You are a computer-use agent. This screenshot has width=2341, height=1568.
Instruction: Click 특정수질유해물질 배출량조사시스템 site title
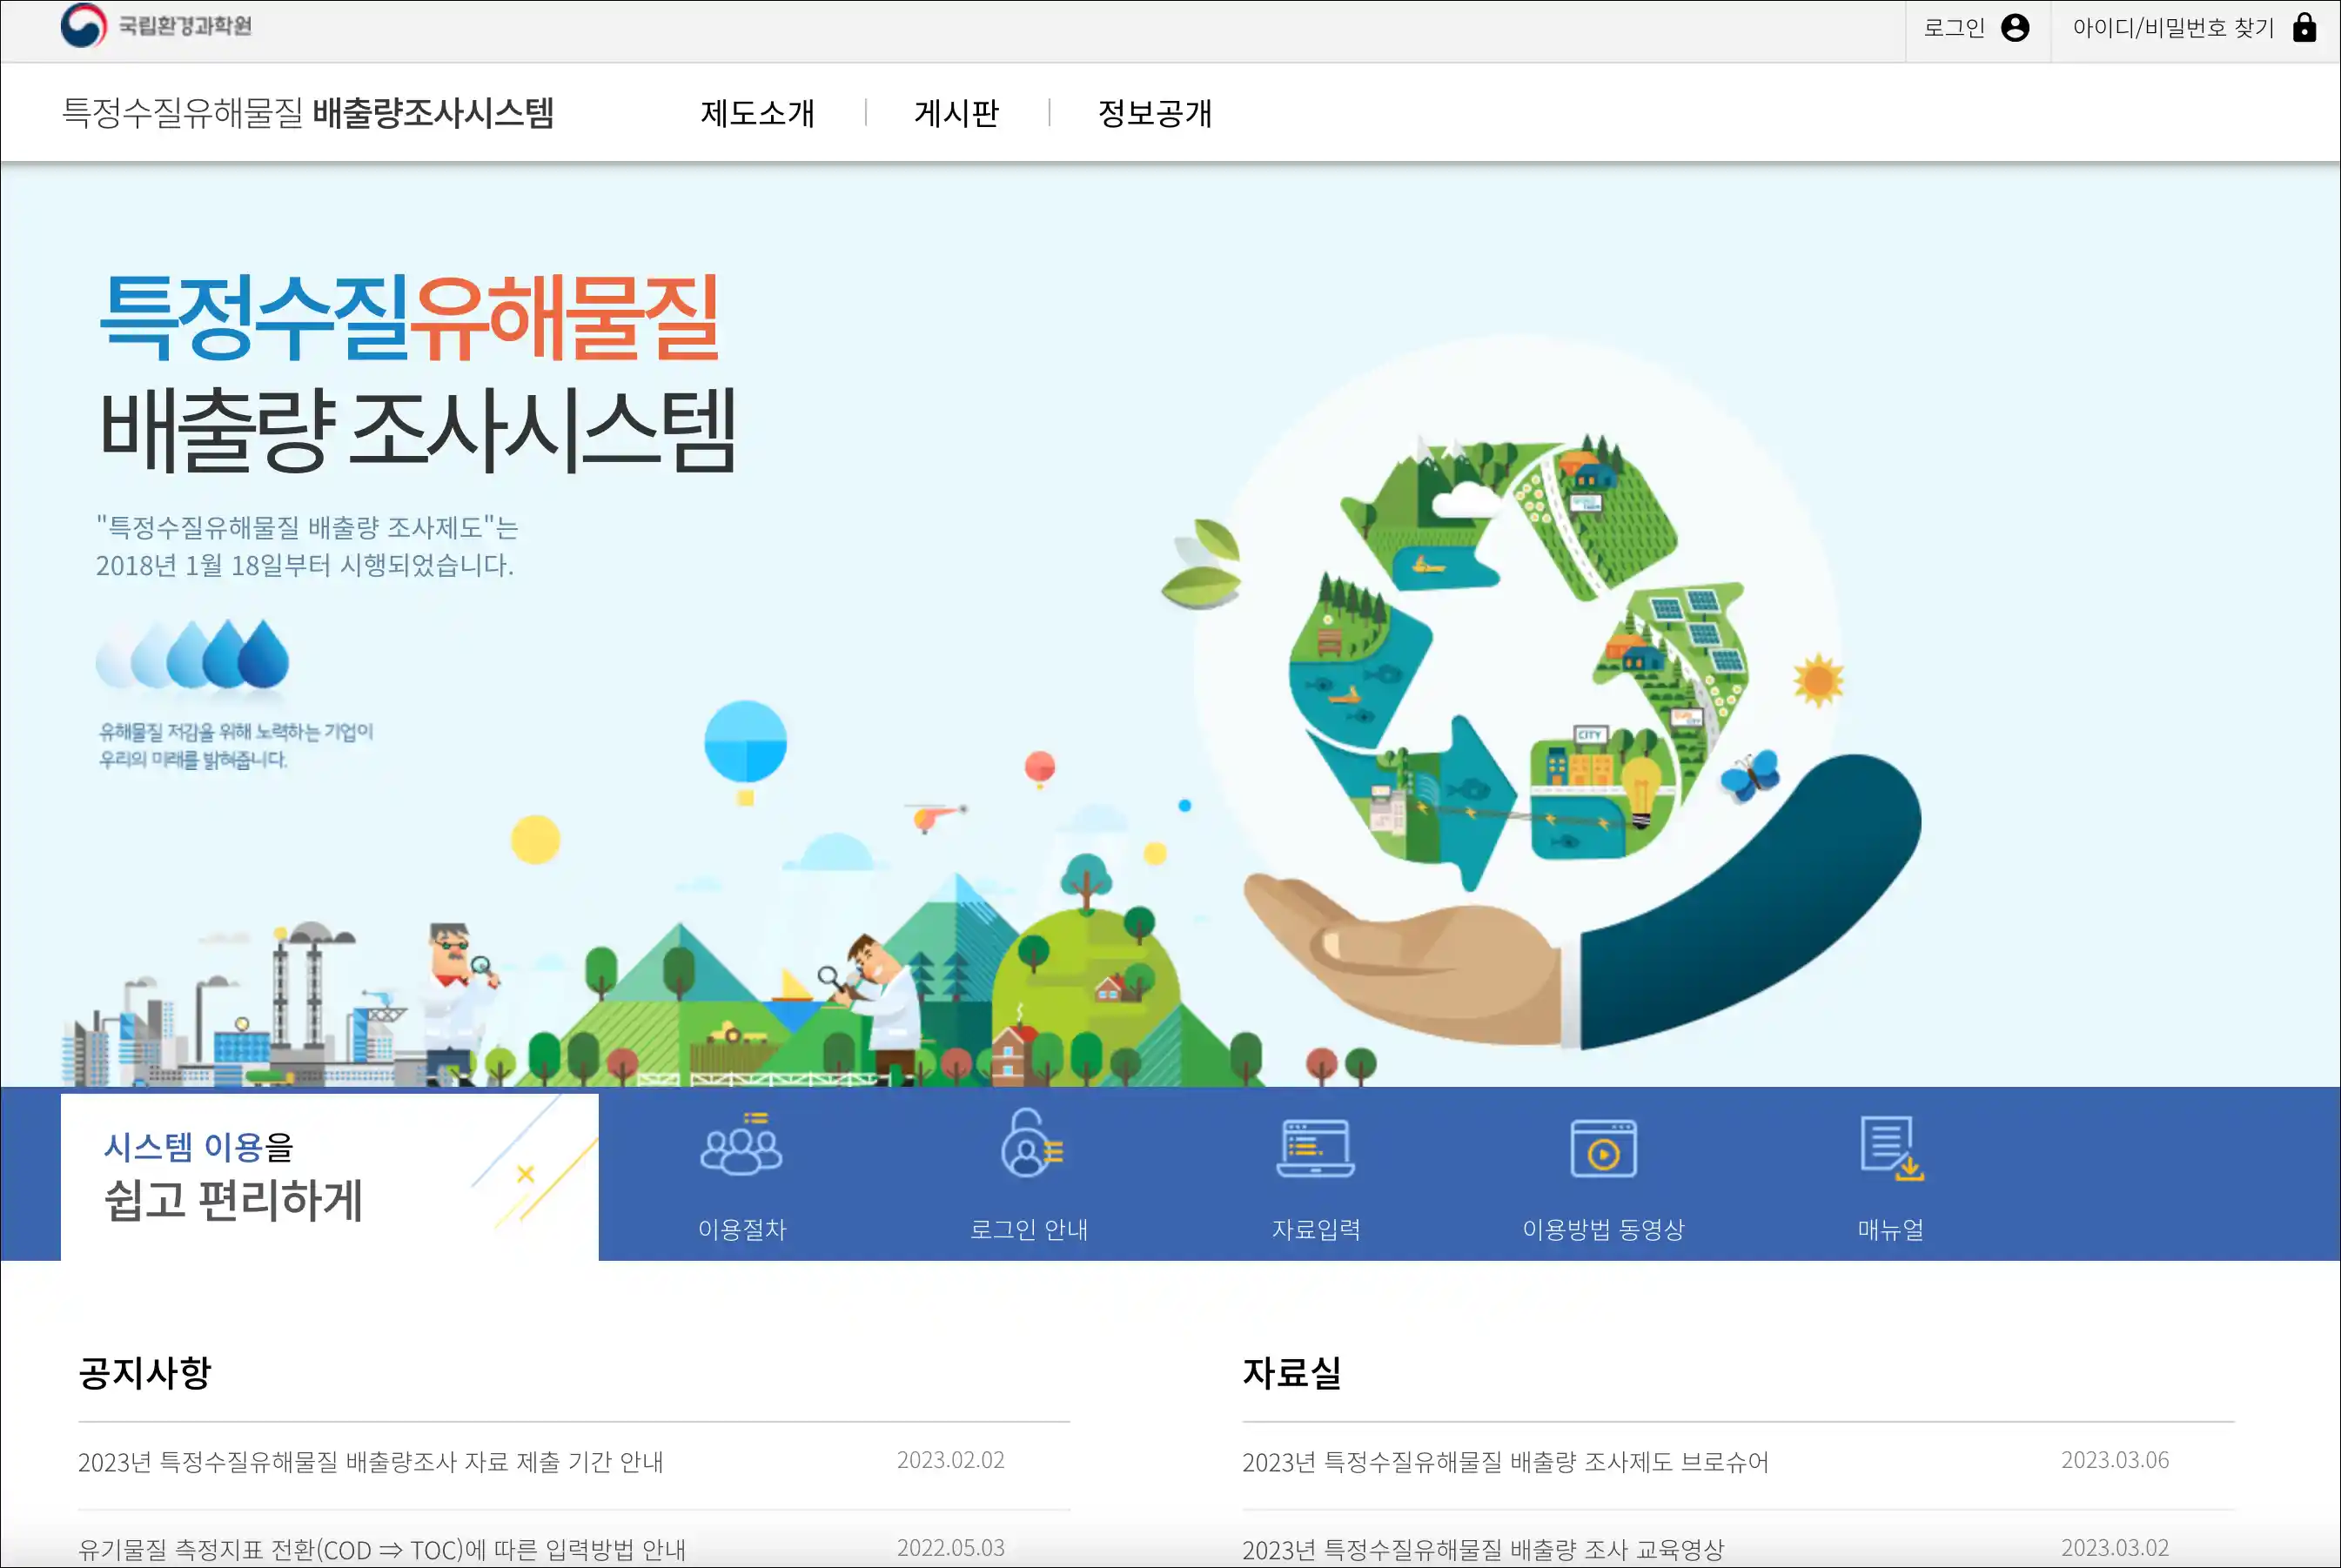click(308, 113)
